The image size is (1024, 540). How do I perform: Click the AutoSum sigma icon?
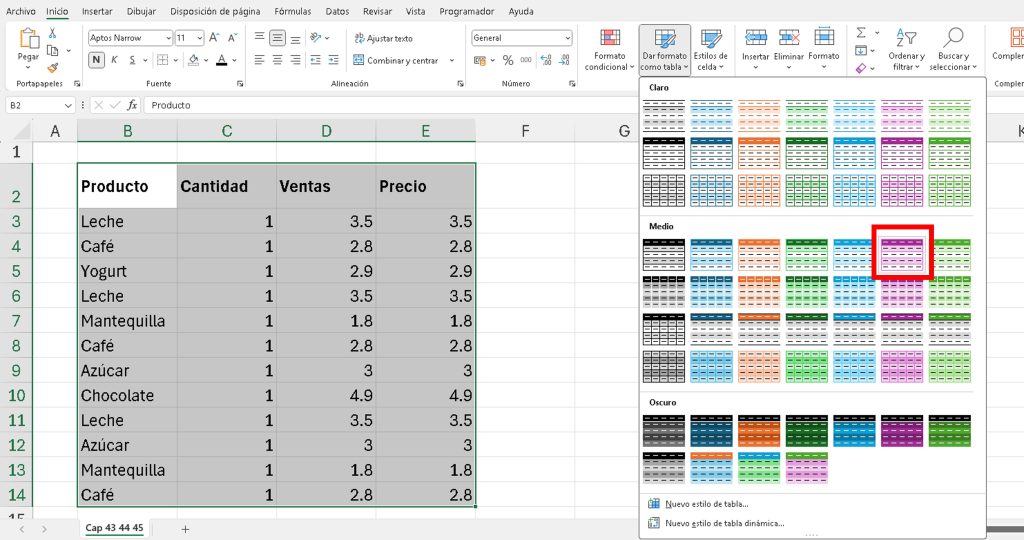(861, 33)
